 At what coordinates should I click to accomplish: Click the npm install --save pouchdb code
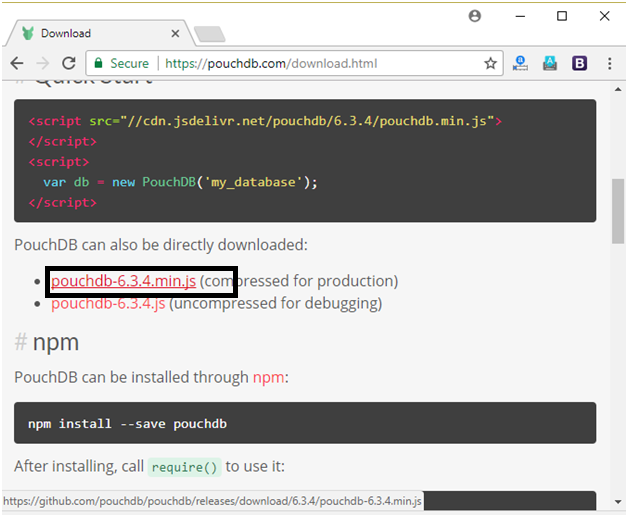(127, 424)
